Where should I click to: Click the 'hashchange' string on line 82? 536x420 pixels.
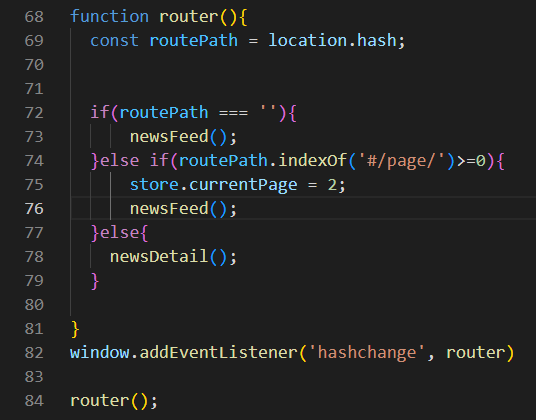367,352
